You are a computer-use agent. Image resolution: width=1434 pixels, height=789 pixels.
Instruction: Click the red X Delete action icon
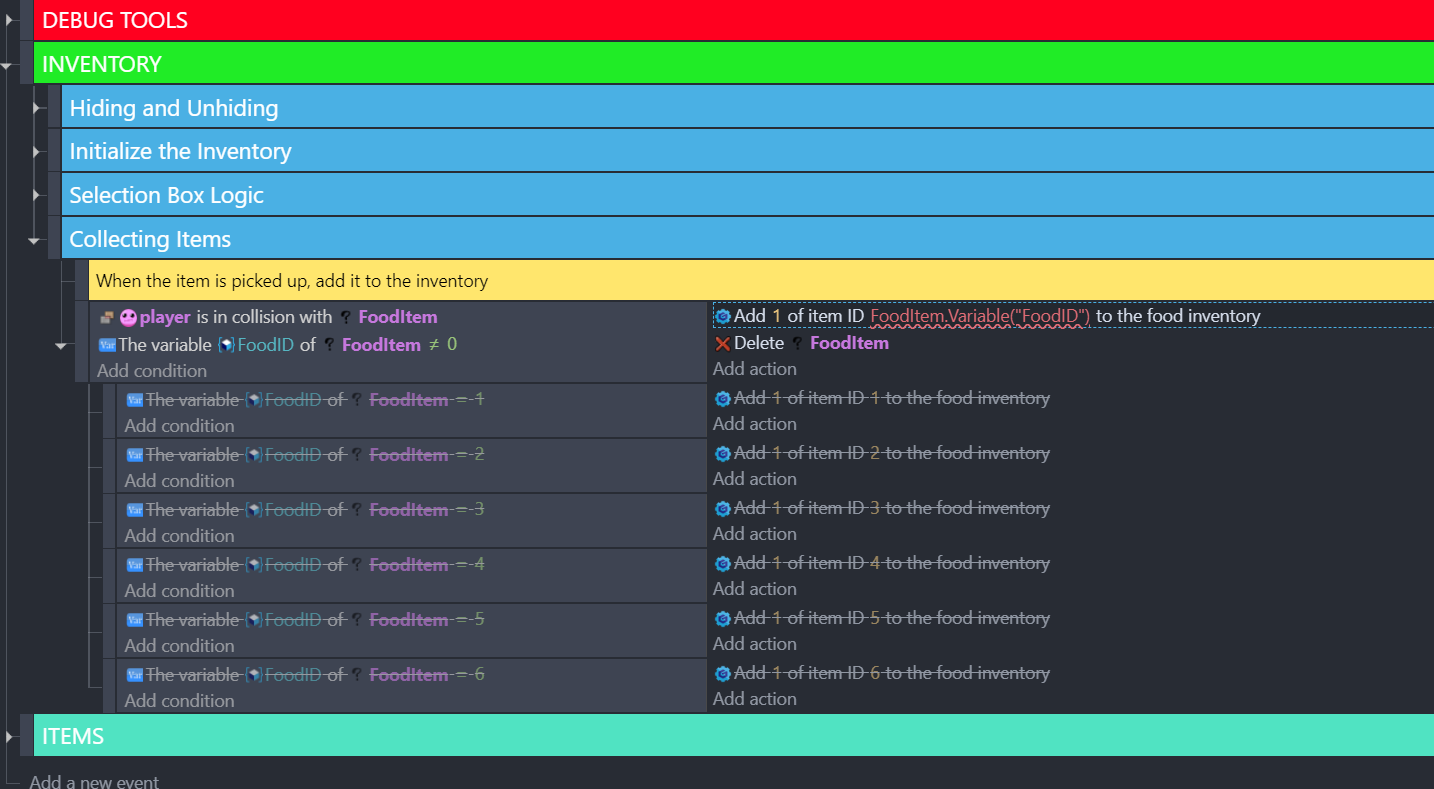point(722,344)
